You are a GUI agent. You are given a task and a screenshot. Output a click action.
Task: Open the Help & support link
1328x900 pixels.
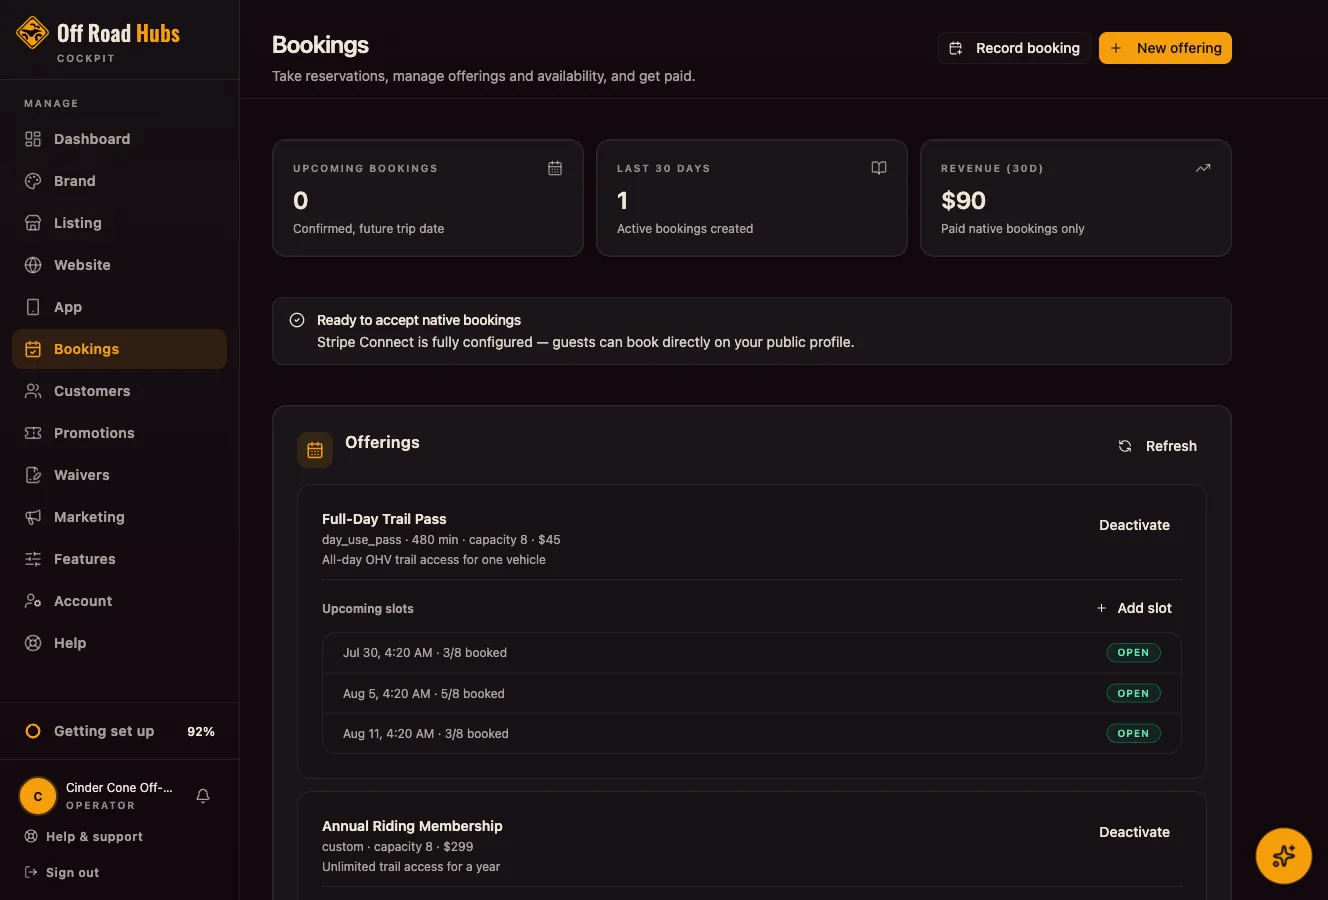pyautogui.click(x=84, y=836)
